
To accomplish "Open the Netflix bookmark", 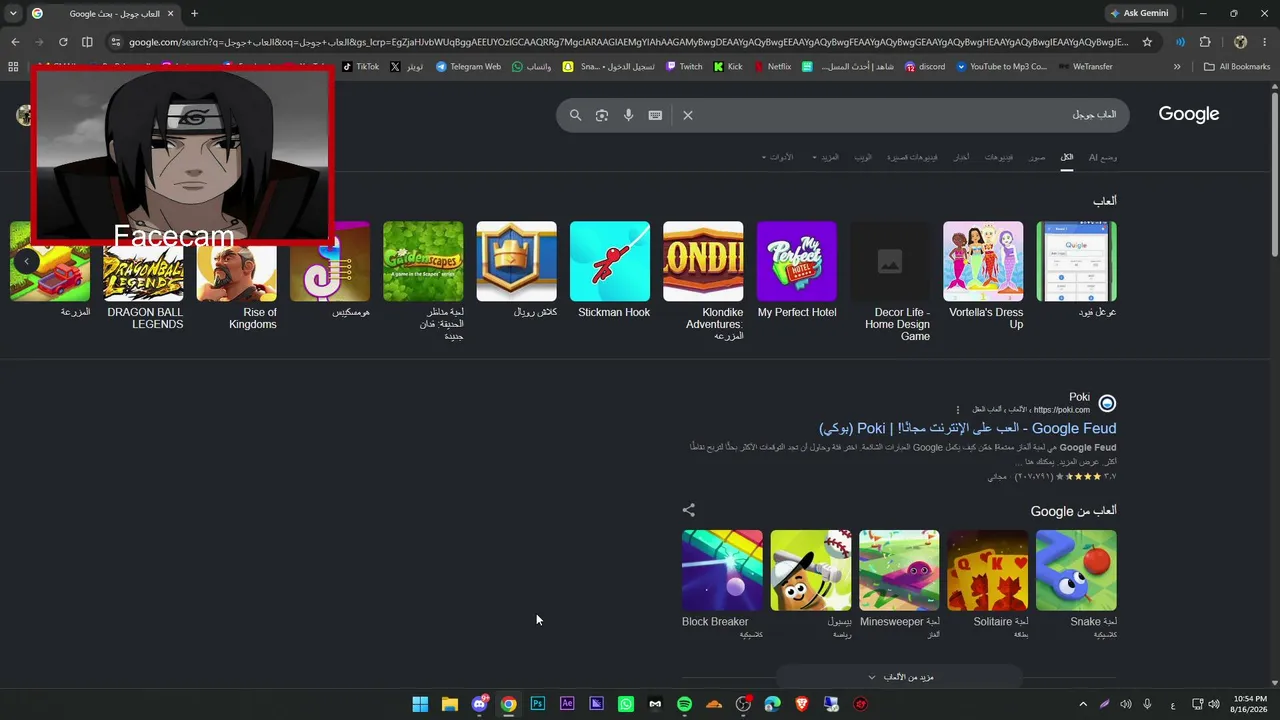I will pyautogui.click(x=771, y=67).
